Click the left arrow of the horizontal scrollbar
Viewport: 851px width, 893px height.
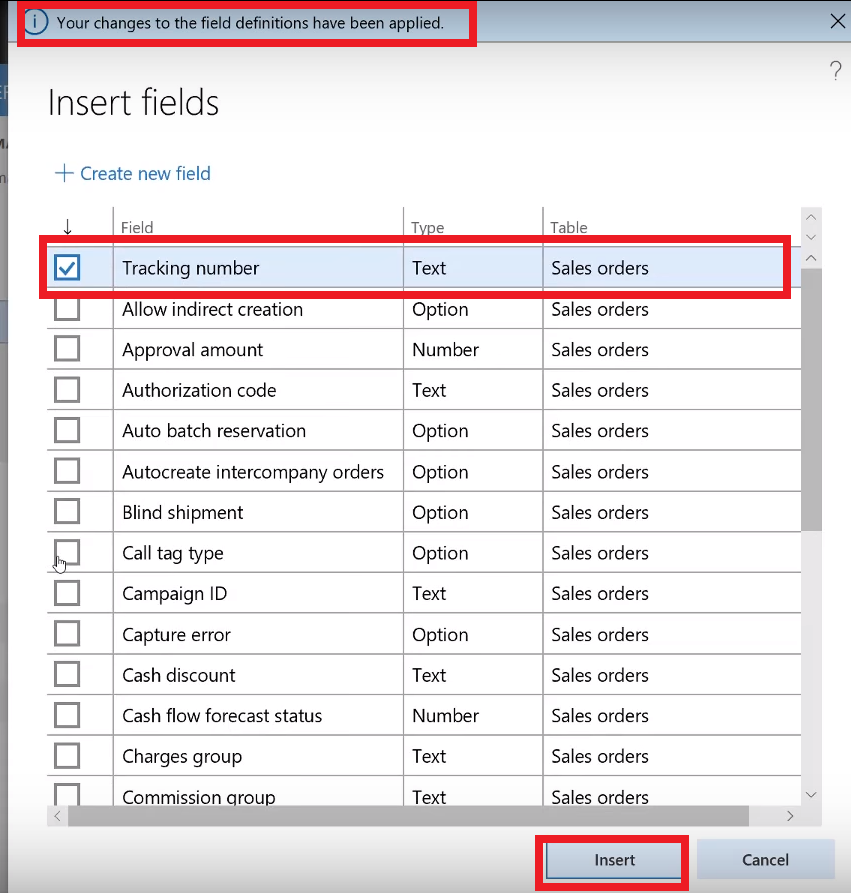pos(57,816)
